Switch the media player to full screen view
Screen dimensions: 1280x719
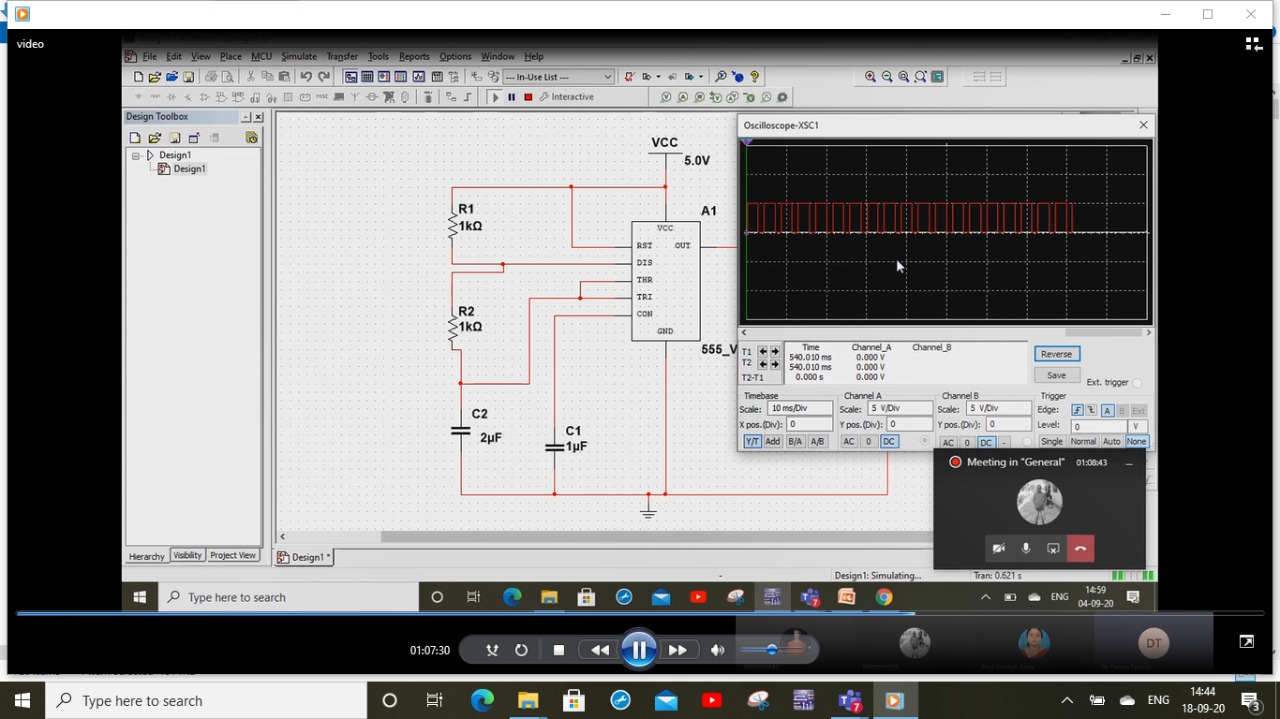click(1246, 642)
